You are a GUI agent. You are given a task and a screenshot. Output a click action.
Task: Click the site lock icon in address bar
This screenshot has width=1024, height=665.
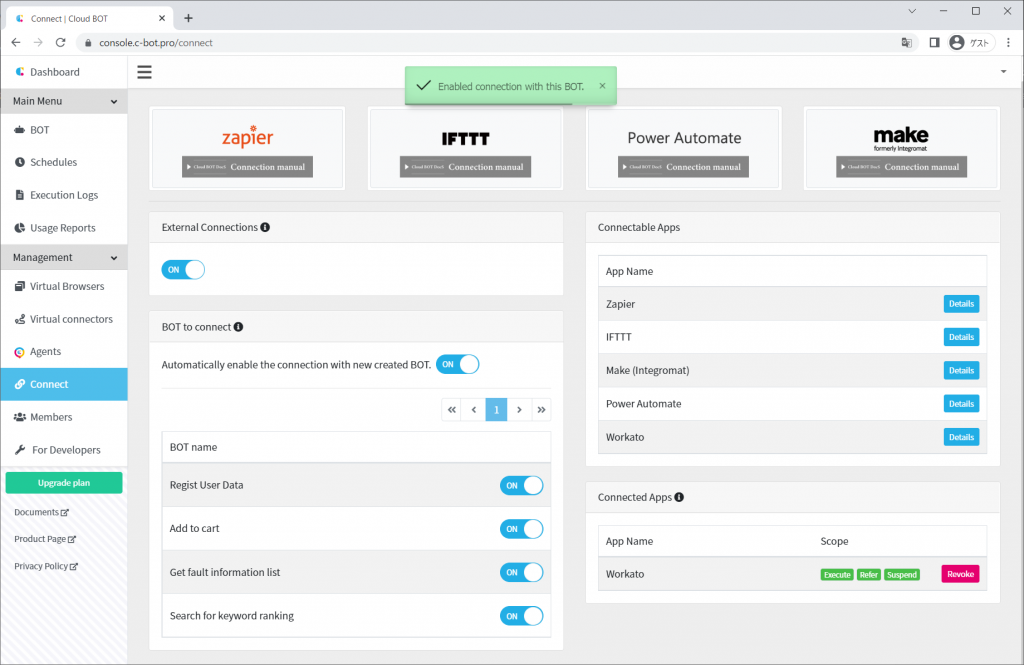click(x=88, y=42)
